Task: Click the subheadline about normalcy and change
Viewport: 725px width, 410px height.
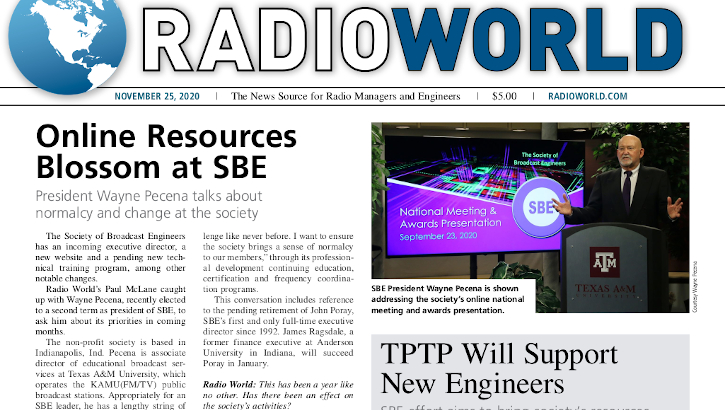Action: (147, 205)
